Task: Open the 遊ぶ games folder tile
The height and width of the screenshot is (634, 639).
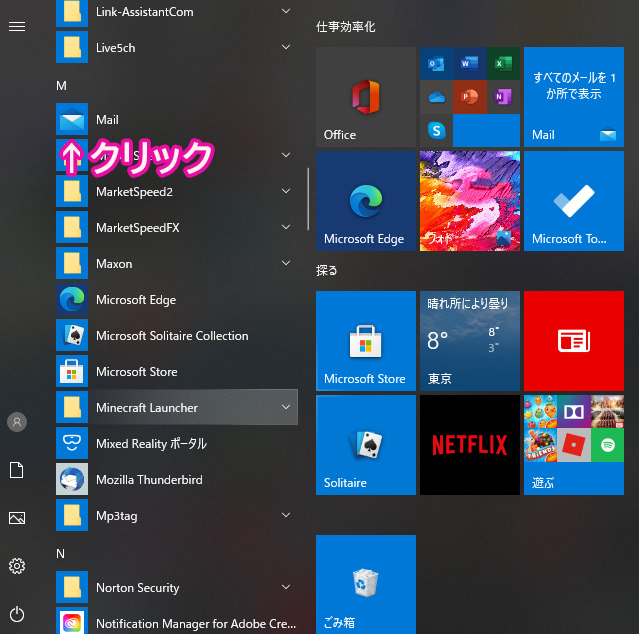Action: tap(574, 445)
